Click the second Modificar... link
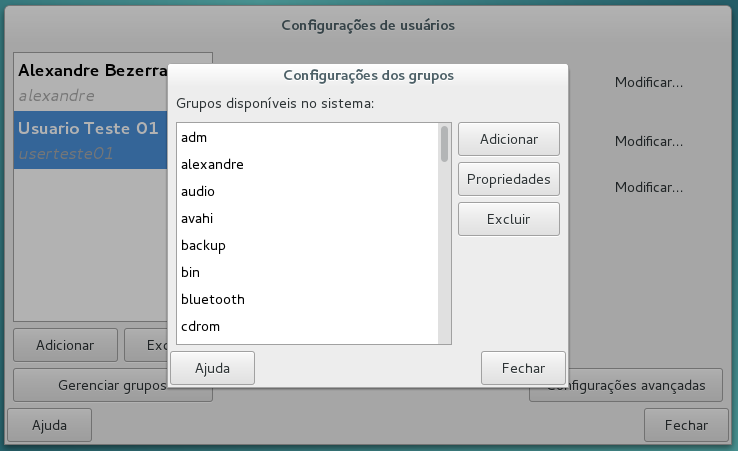This screenshot has height=451, width=738. (x=649, y=141)
